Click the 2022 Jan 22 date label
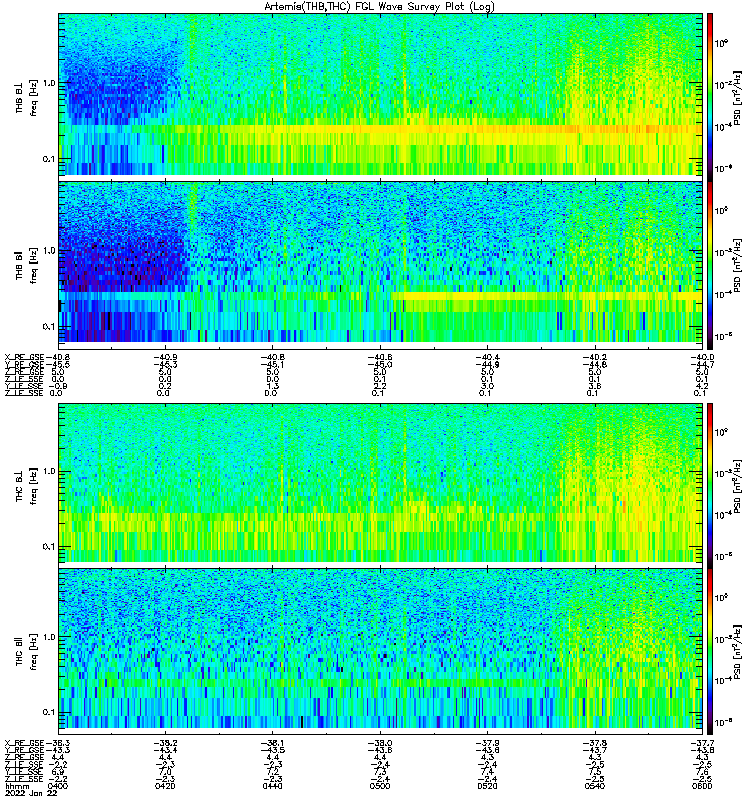Image resolution: width=750 pixels, height=800 pixels. (x=31, y=794)
